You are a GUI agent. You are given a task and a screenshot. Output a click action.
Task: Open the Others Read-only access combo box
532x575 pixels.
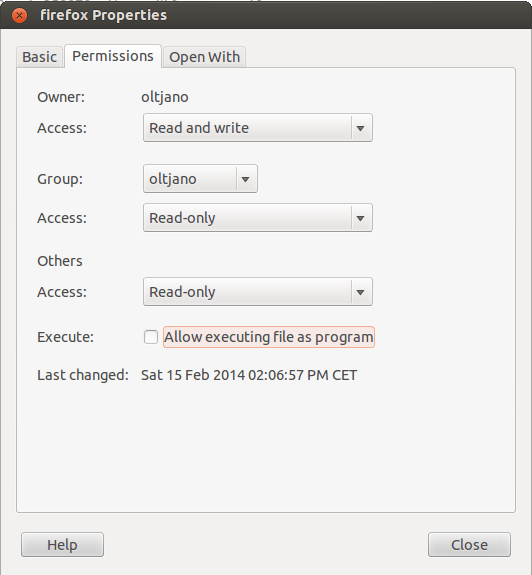(258, 292)
